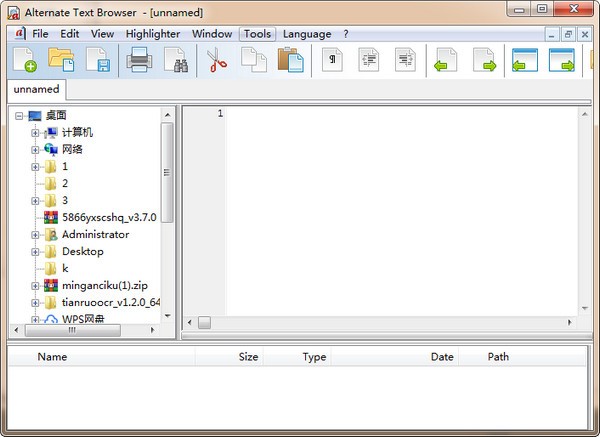Expand the 计算机 tree node

pyautogui.click(x=35, y=132)
